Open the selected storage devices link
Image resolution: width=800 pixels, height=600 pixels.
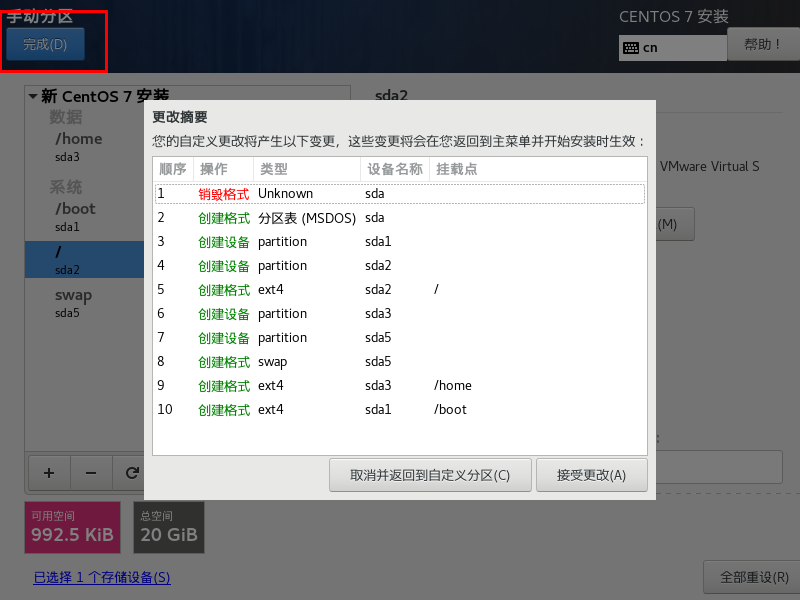click(x=101, y=578)
